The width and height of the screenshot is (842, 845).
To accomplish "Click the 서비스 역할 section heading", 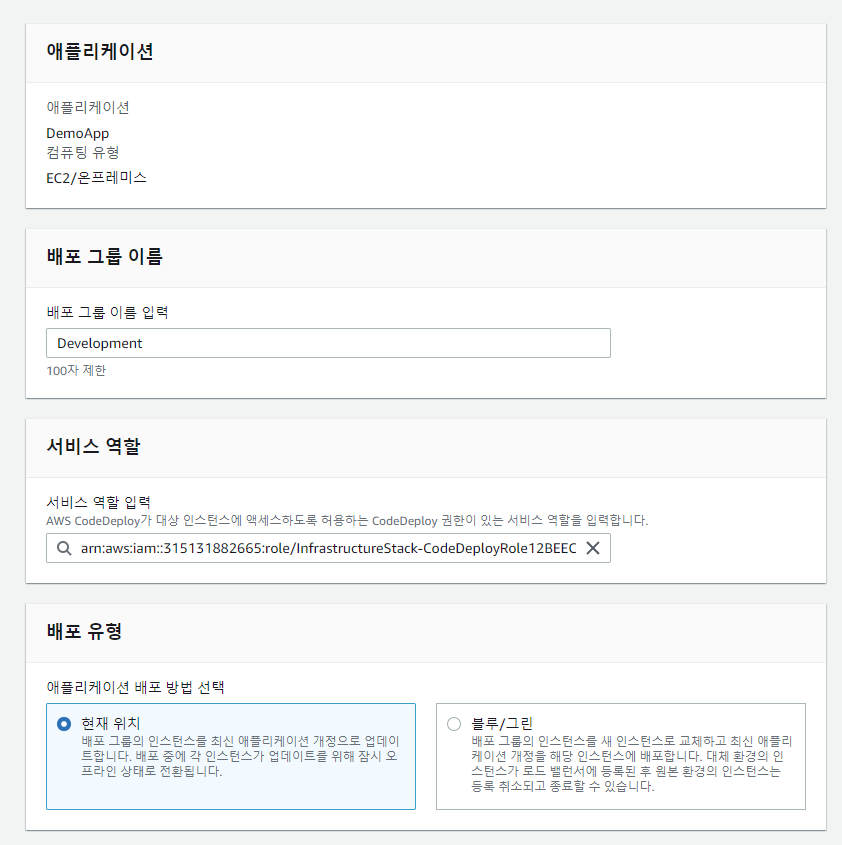I will point(93,446).
